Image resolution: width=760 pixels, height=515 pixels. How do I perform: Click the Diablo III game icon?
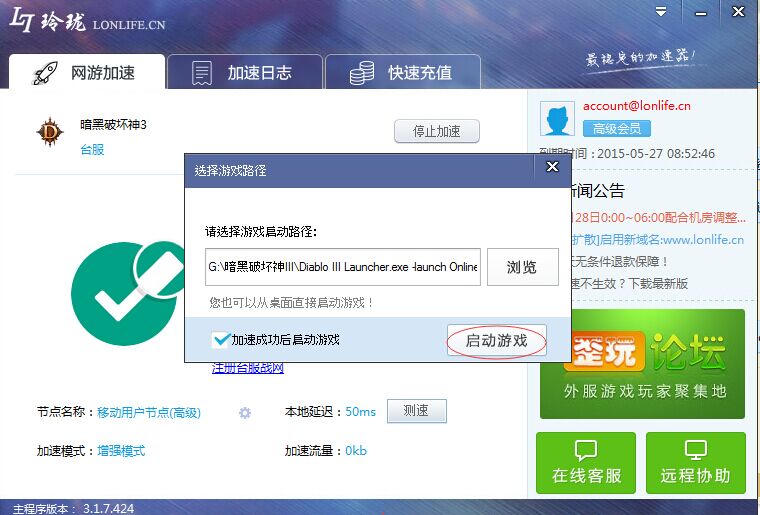coord(50,132)
